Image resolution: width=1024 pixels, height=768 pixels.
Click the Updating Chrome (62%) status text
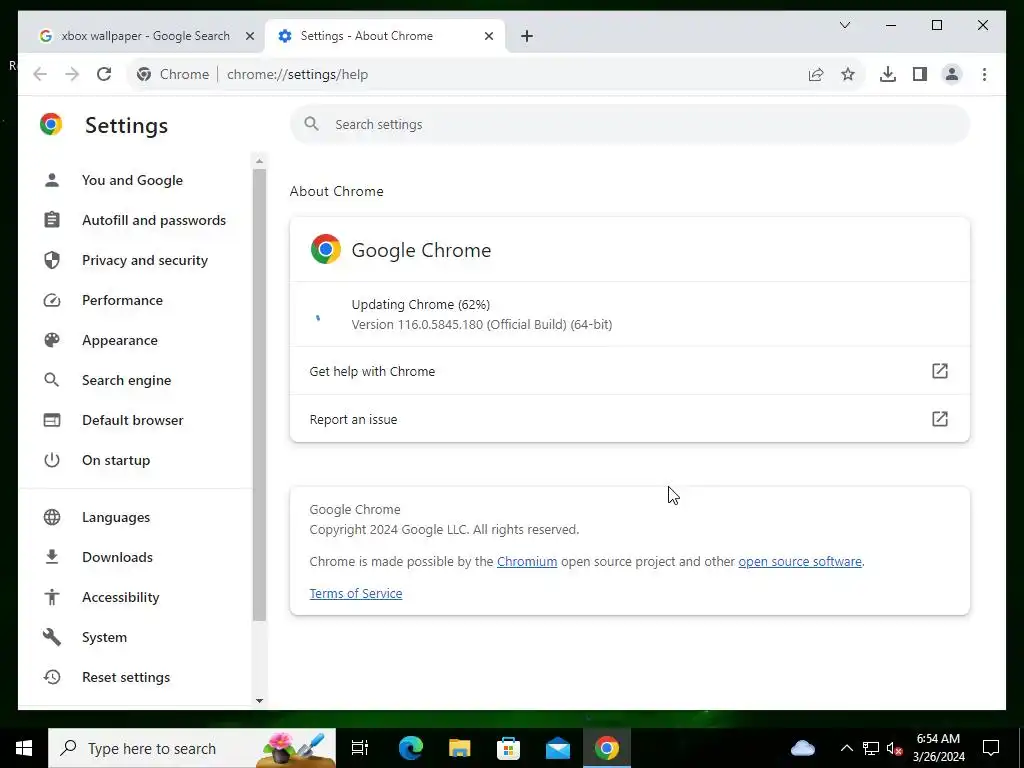(x=421, y=304)
